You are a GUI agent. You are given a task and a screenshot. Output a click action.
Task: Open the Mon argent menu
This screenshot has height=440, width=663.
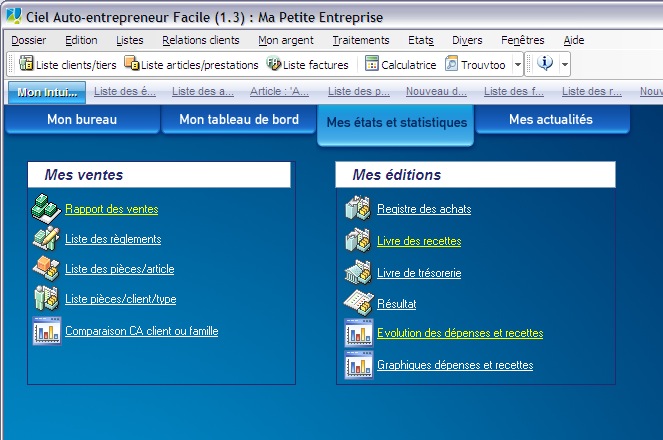[x=286, y=40]
